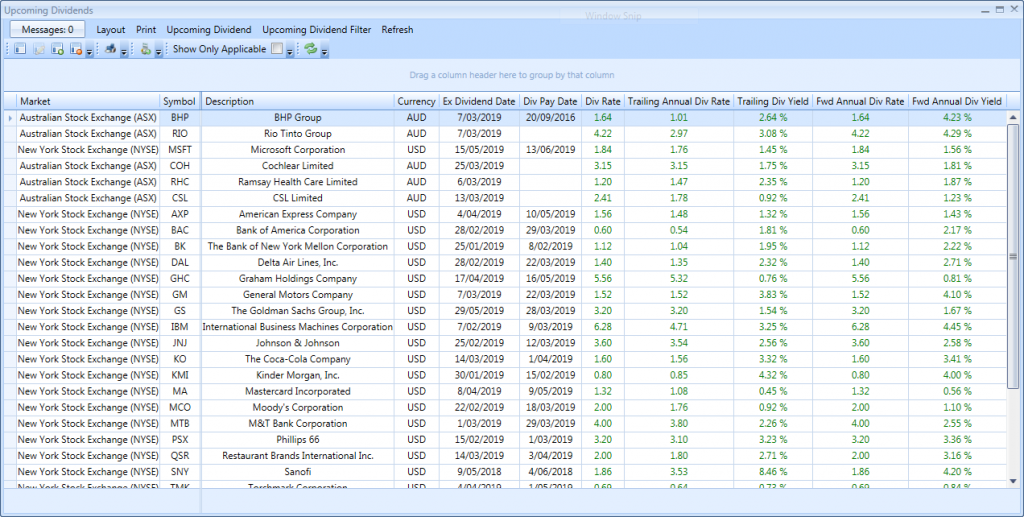The height and width of the screenshot is (517, 1024).
Task: Expand the BHP row indicator arrow
Action: pos(9,118)
